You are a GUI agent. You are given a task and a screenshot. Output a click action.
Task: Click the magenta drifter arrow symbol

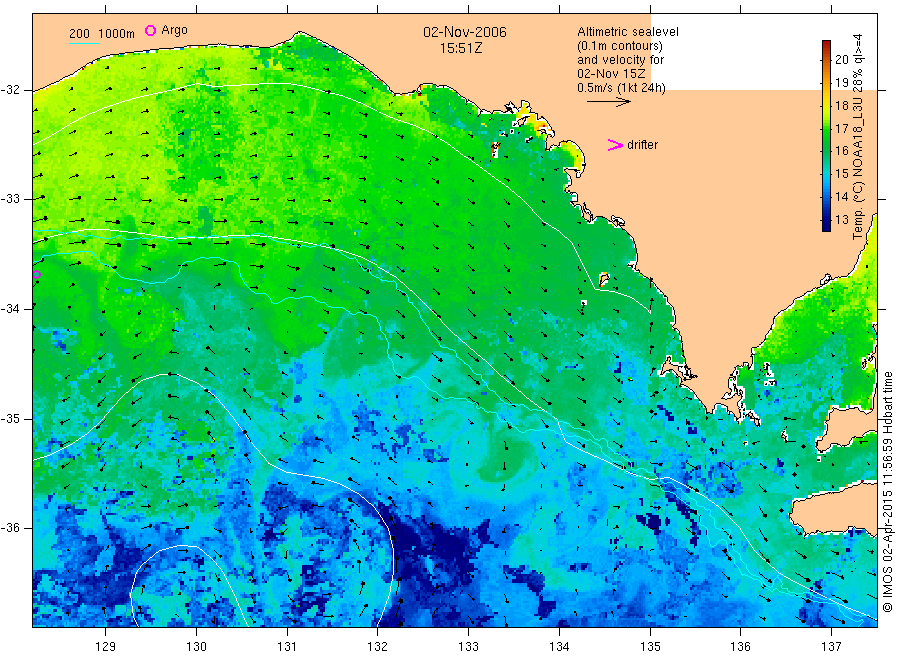coord(615,145)
